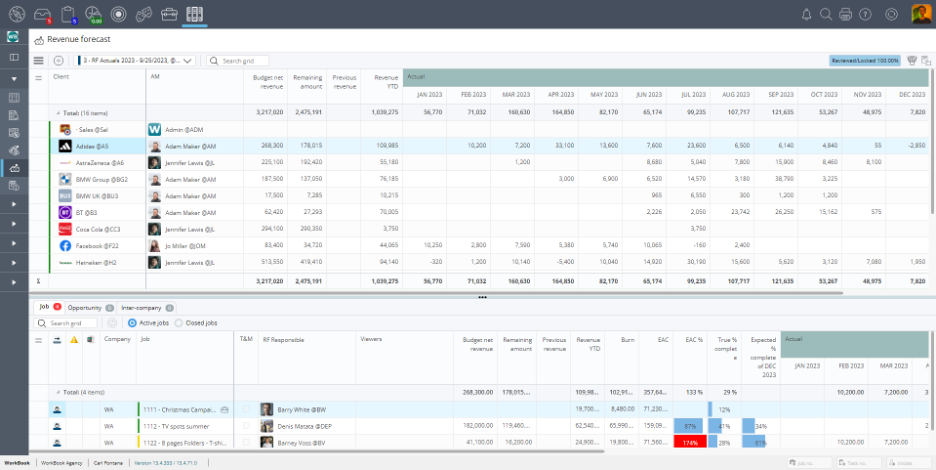The height and width of the screenshot is (470, 936).
Task: Click the clear filter icon near Reviewed/Locked
Action: click(911, 60)
